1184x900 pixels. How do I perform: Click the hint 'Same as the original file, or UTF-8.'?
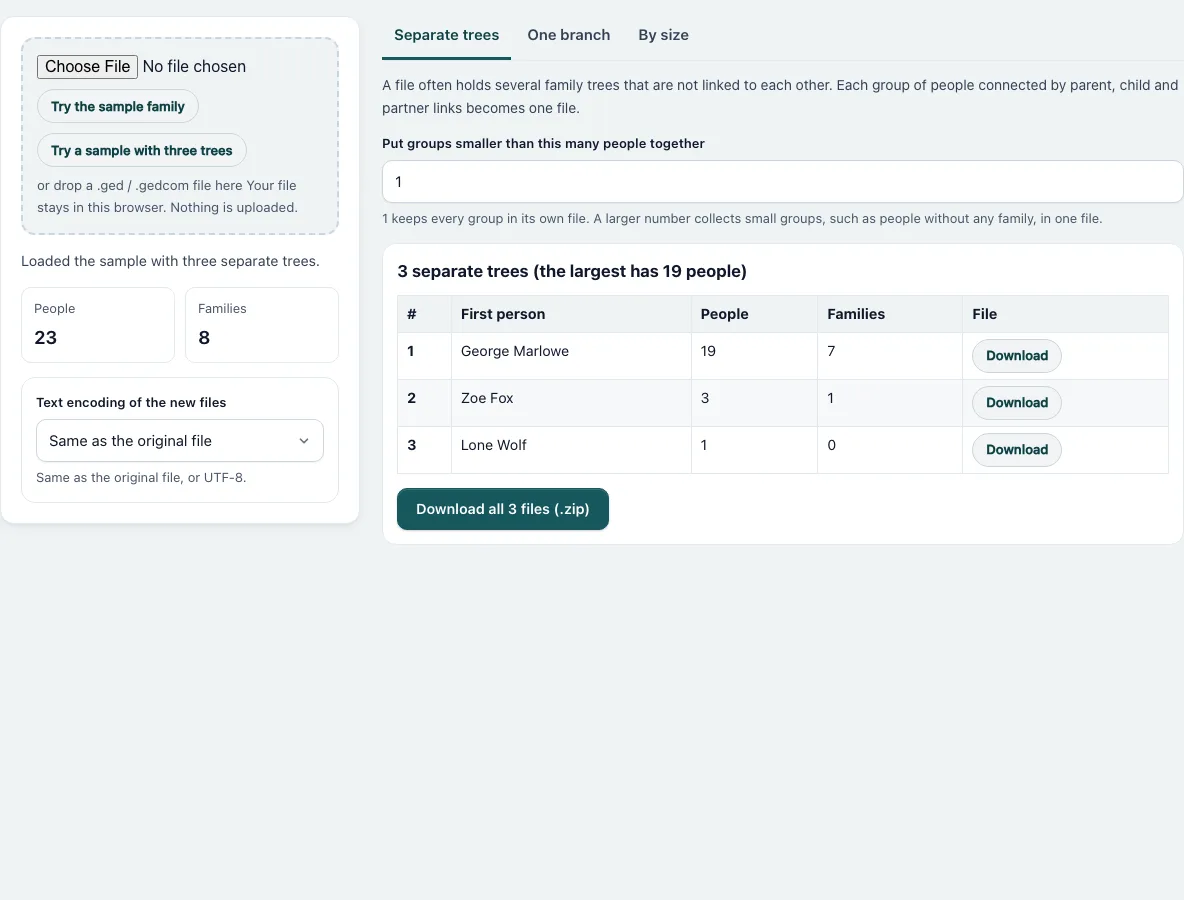tap(141, 477)
